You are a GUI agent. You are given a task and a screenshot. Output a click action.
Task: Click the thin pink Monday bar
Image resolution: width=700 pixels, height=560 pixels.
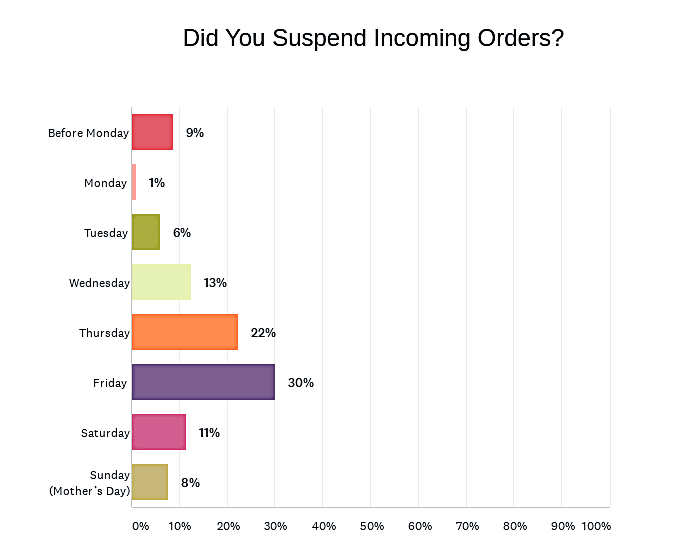(134, 182)
